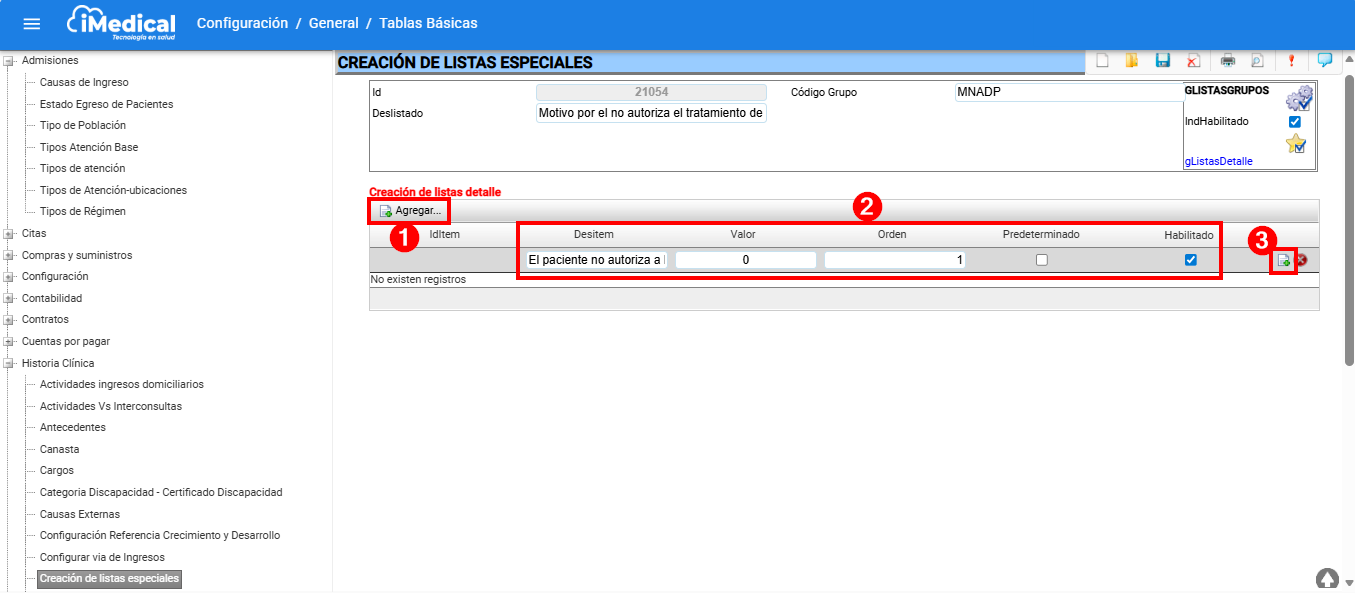Uncheck the Habilitado checkbox in the row
This screenshot has height=593, width=1355.
coord(1190,260)
